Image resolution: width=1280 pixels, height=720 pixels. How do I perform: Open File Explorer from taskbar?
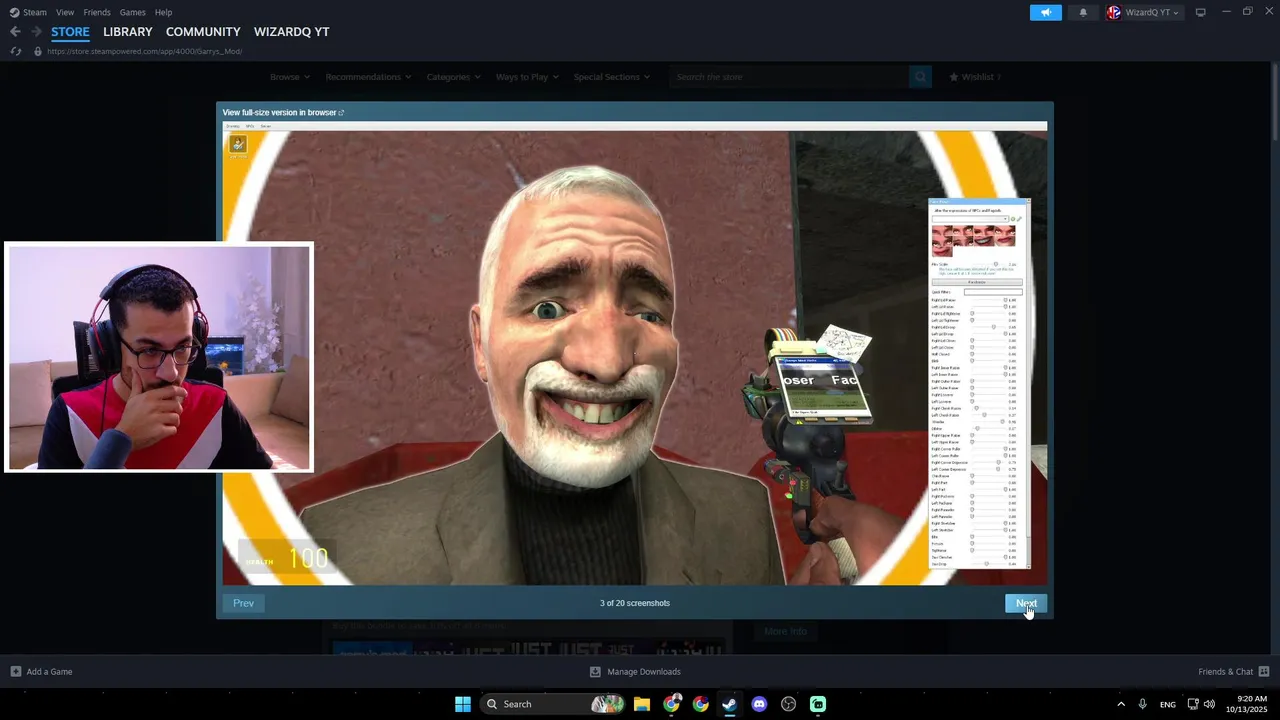pyautogui.click(x=642, y=704)
